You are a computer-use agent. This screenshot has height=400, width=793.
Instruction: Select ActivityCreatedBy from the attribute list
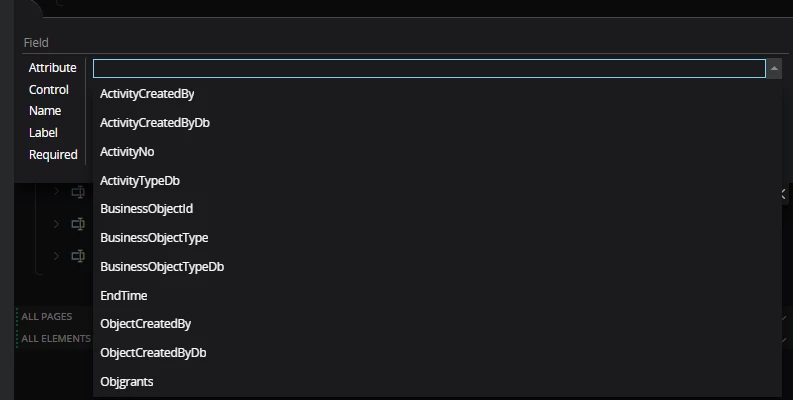[147, 94]
